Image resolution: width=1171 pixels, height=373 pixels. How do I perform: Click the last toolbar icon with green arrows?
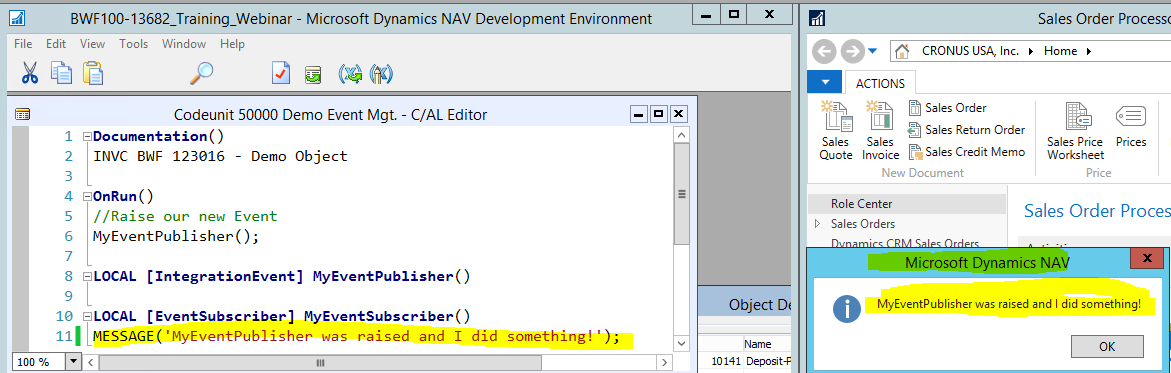pos(381,74)
